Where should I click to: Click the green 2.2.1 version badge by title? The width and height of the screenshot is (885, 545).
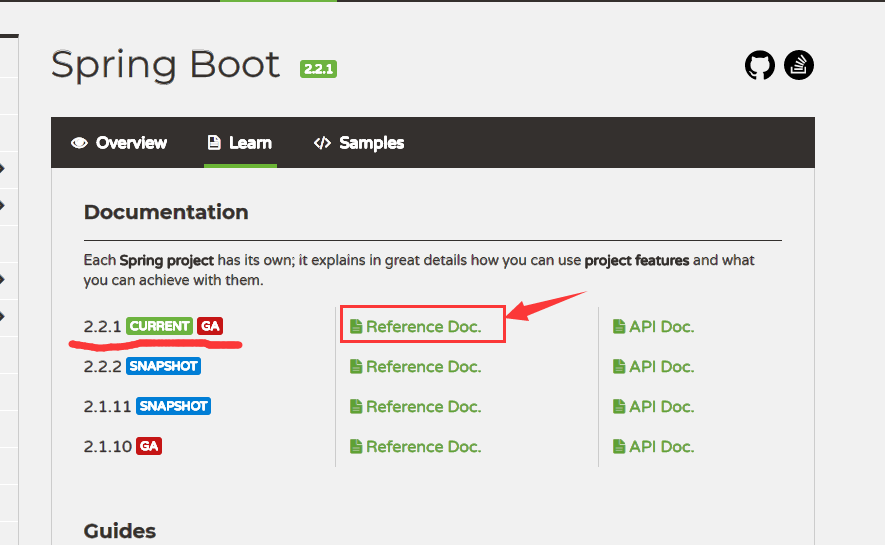pos(318,69)
